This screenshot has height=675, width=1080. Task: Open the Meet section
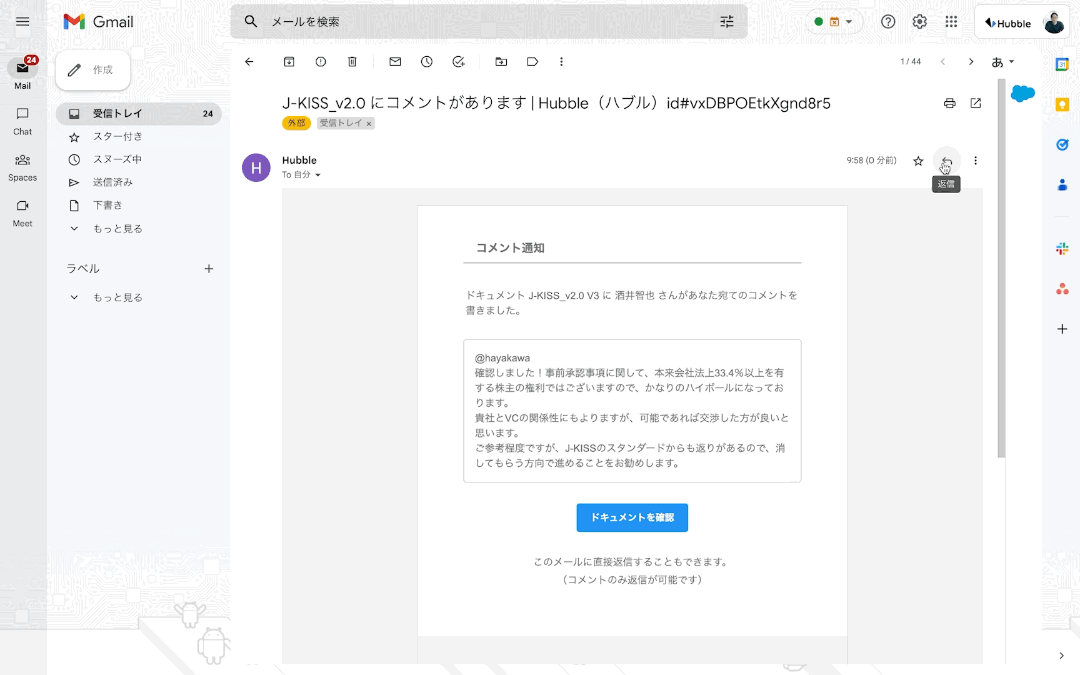coord(23,213)
